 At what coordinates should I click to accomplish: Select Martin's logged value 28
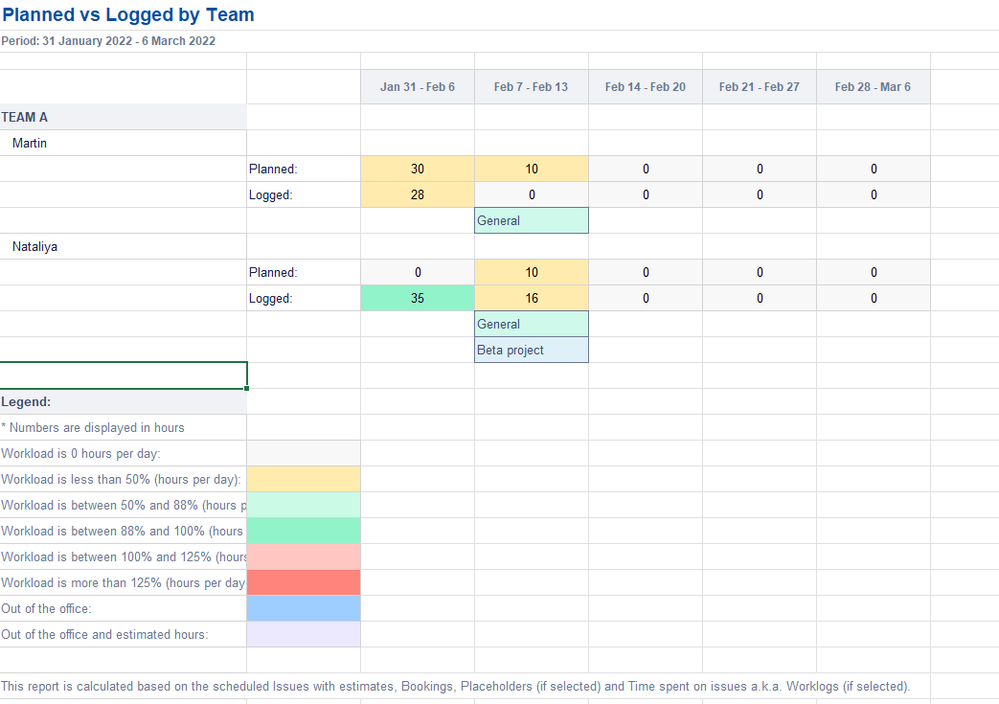pos(417,195)
